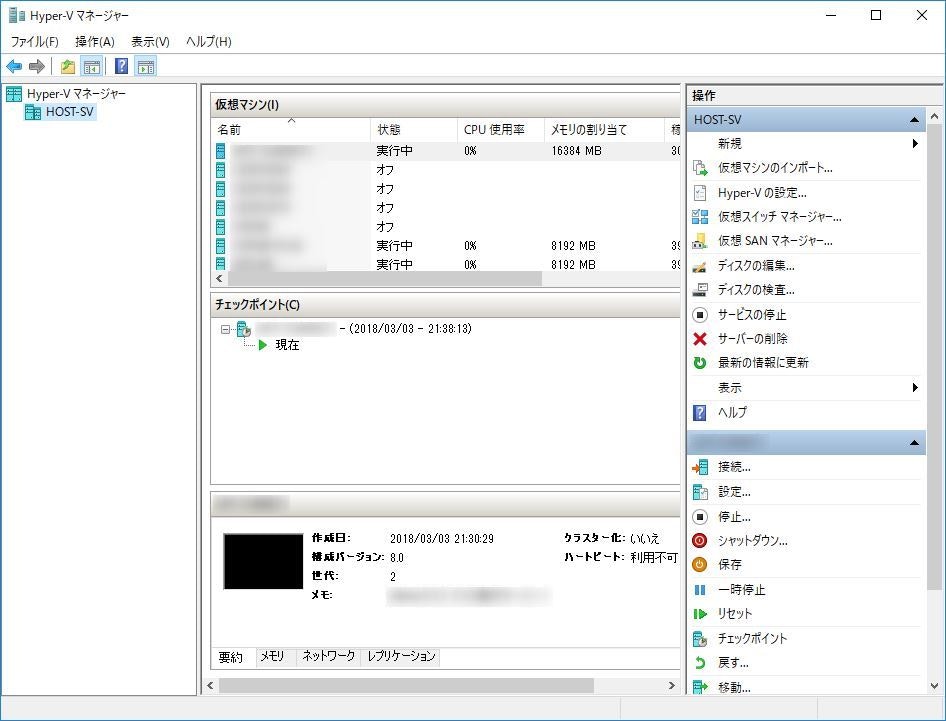Click the VM 設定 settings icon

pyautogui.click(x=700, y=492)
